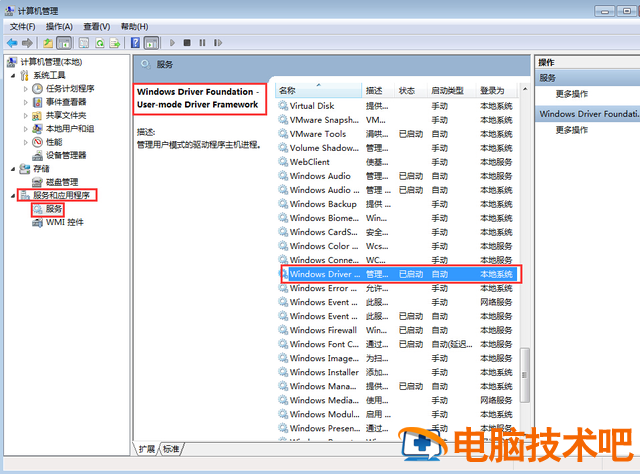Viewport: 640px width, 474px height.
Task: Click the Refresh toolbar icon
Action: point(100,42)
